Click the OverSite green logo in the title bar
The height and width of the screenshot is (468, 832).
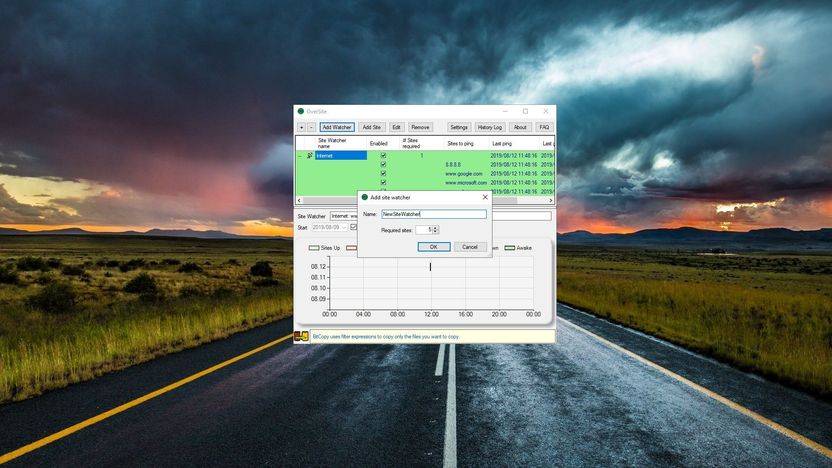301,111
